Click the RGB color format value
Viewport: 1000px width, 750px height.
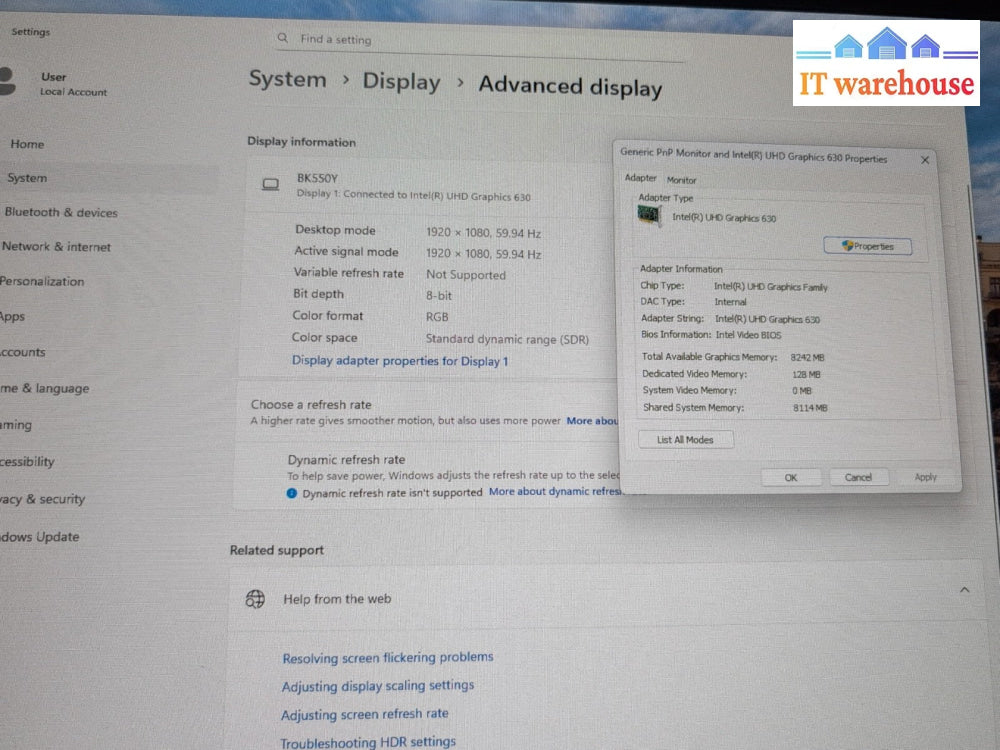click(437, 317)
